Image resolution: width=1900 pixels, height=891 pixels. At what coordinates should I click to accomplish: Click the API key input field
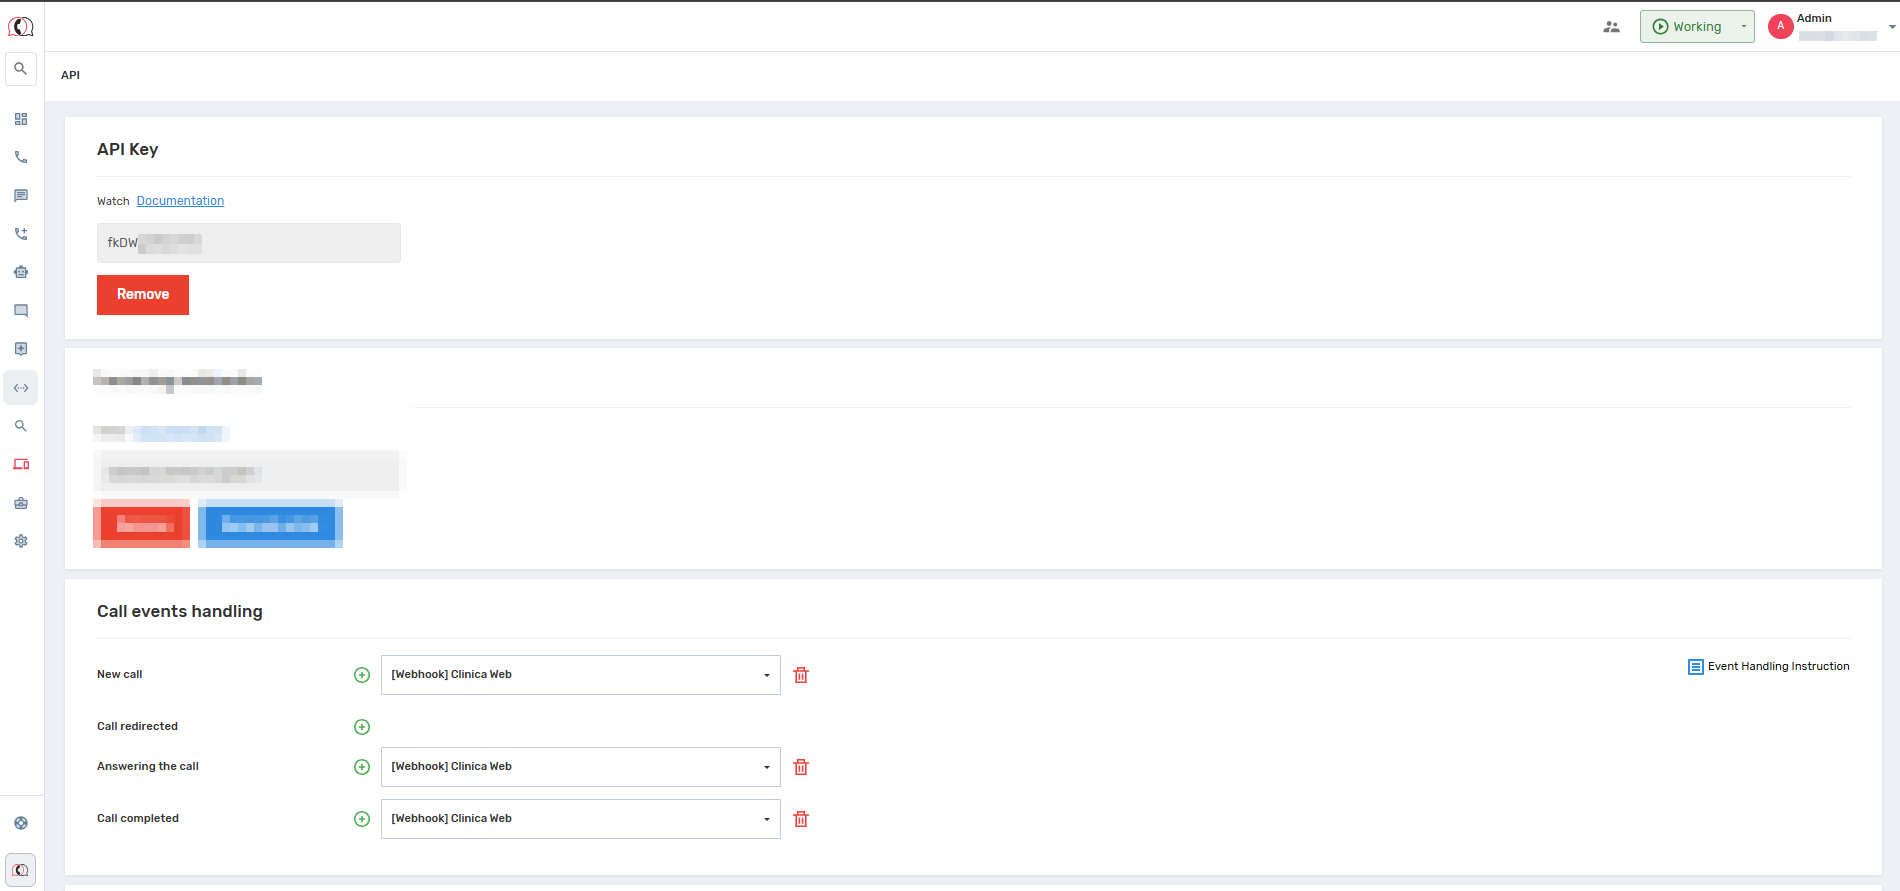click(249, 243)
